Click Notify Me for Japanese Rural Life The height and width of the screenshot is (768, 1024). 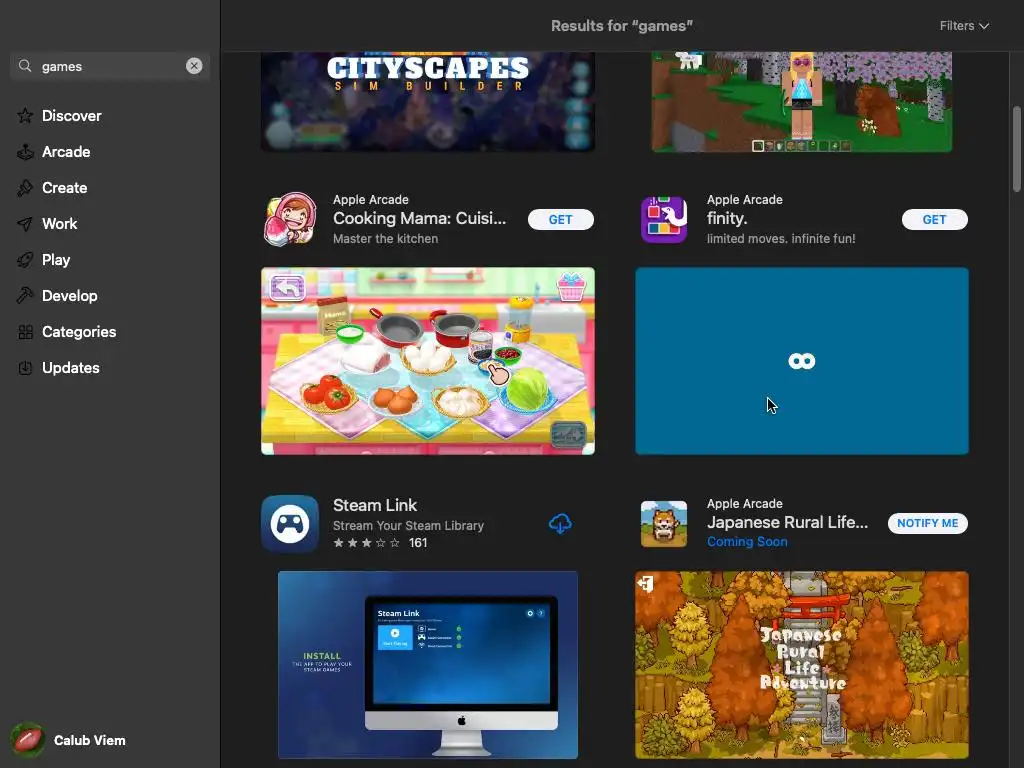pos(927,523)
